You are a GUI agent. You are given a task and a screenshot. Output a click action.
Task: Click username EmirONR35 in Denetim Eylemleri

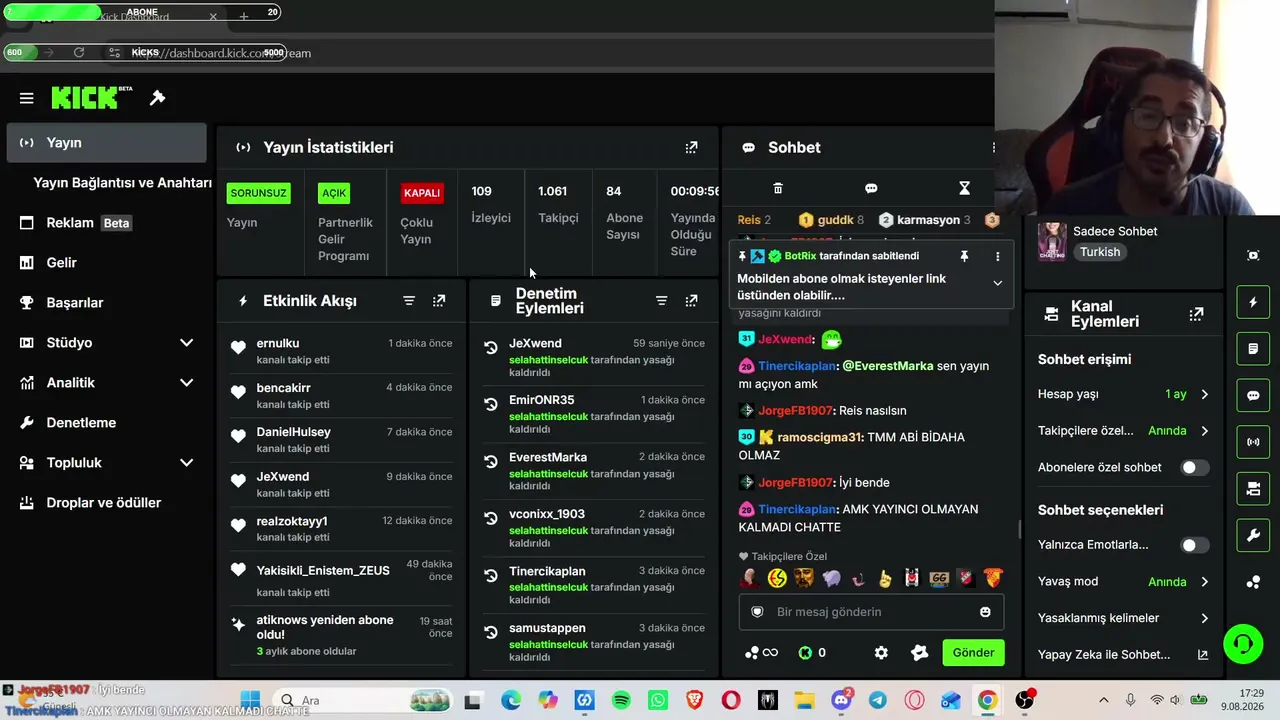[x=541, y=400]
